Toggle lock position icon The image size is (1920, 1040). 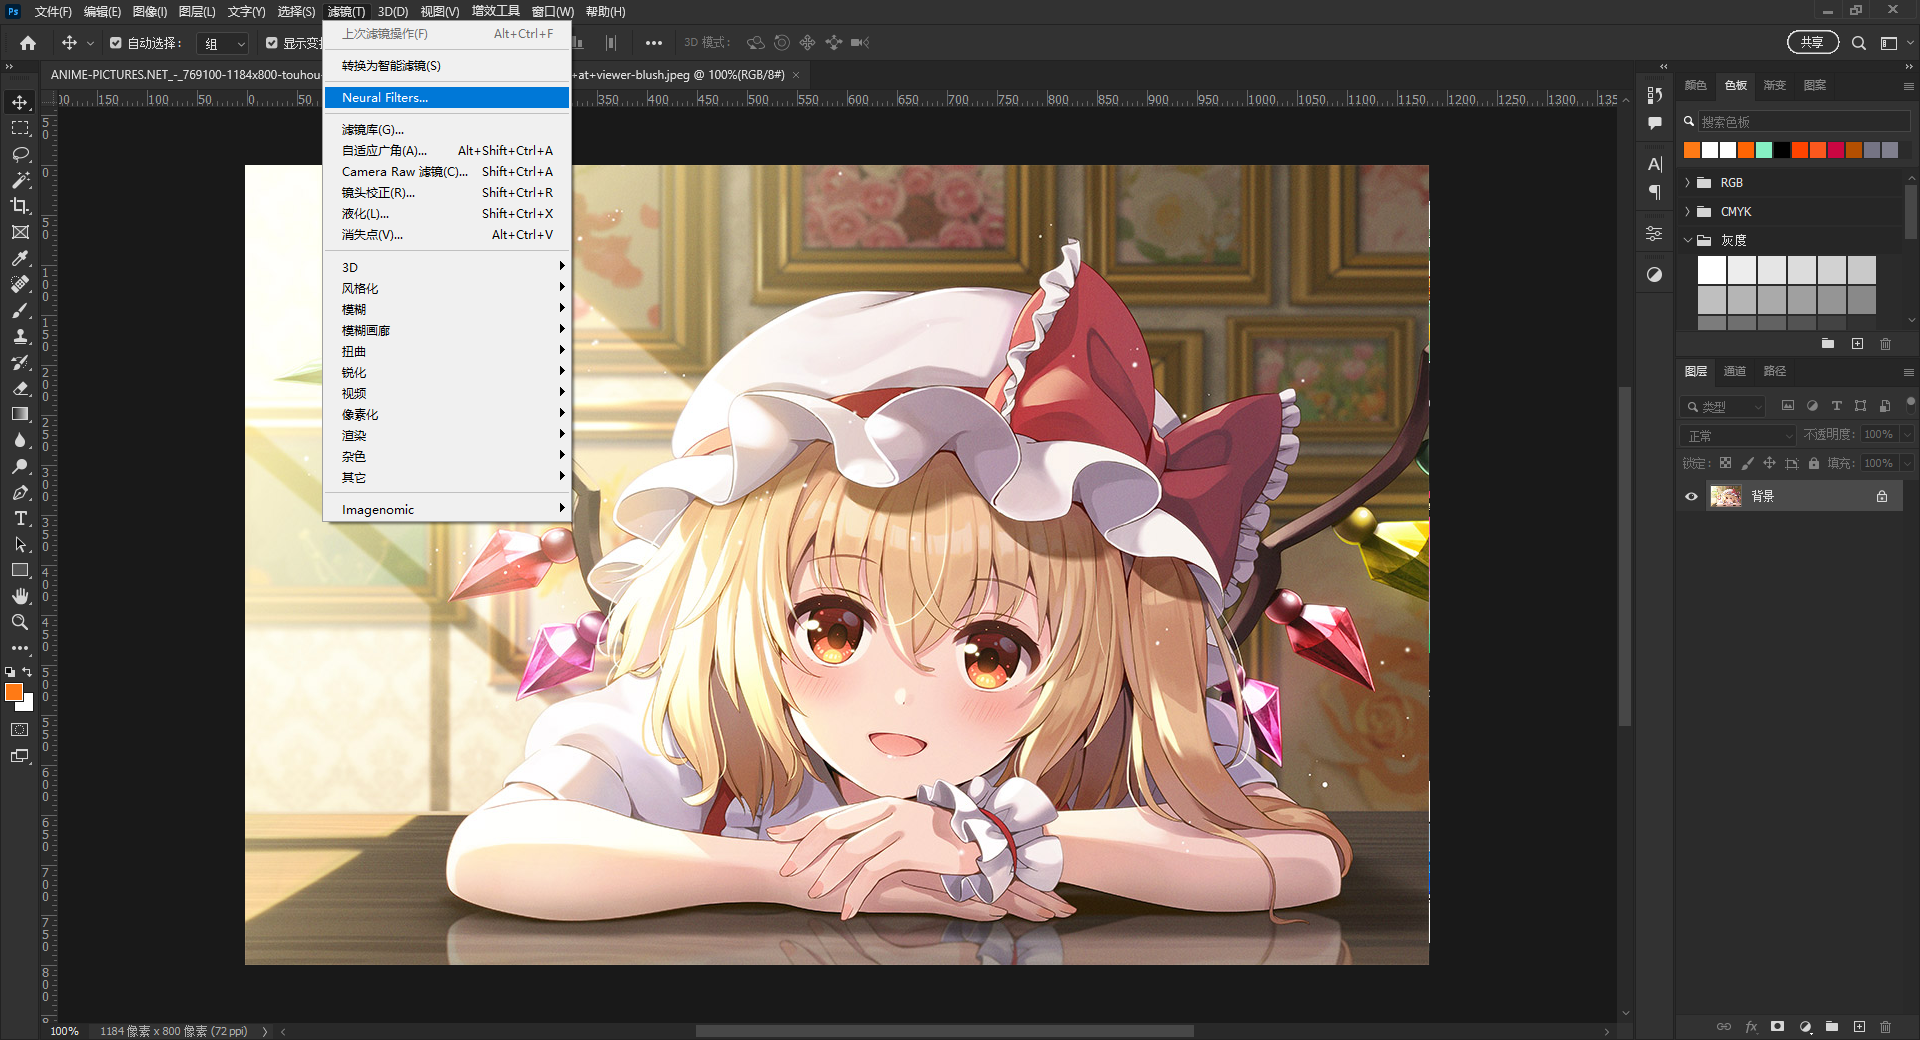coord(1769,463)
